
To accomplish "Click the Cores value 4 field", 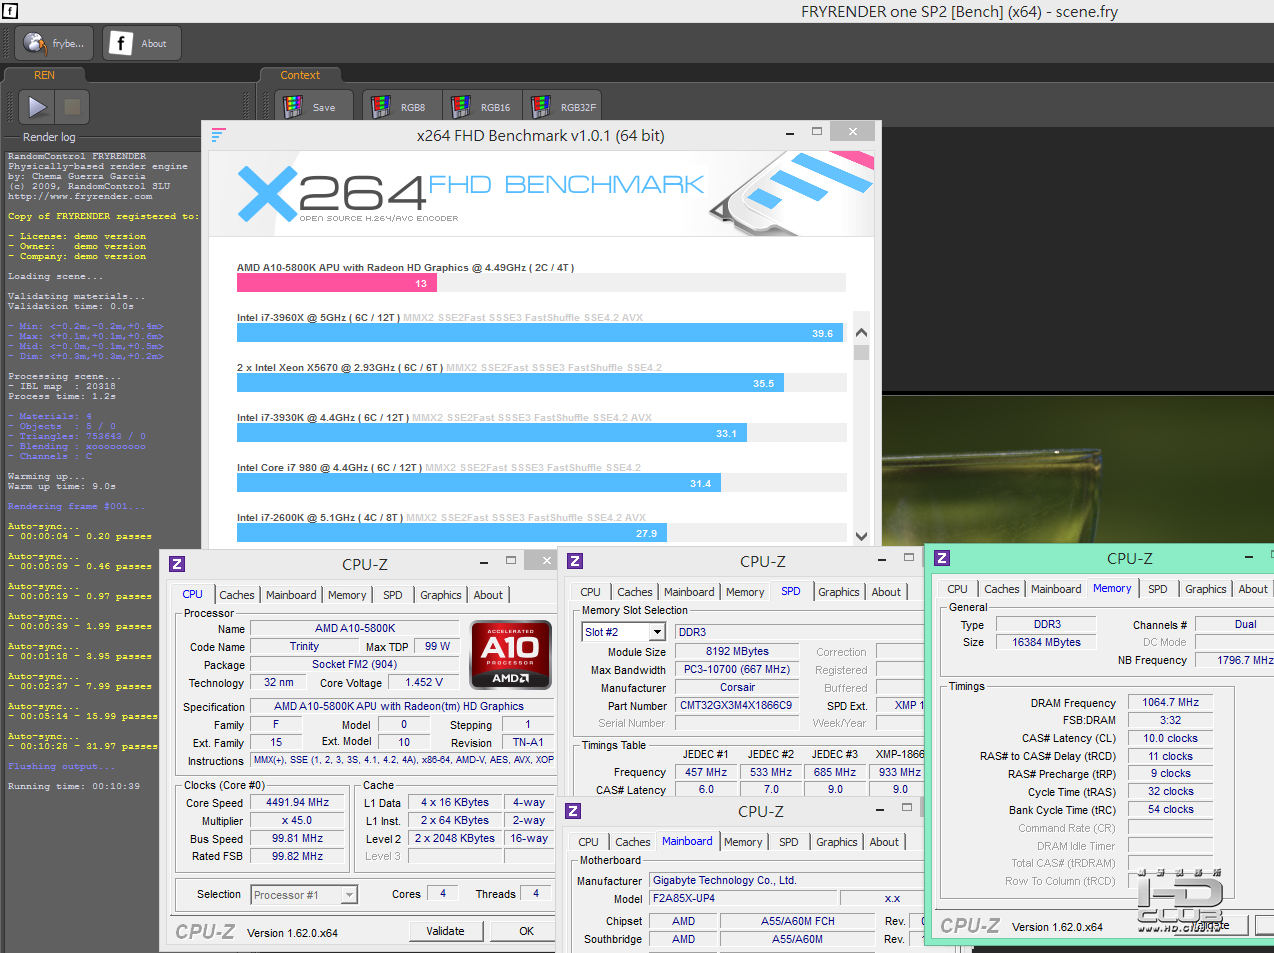I will click(443, 893).
